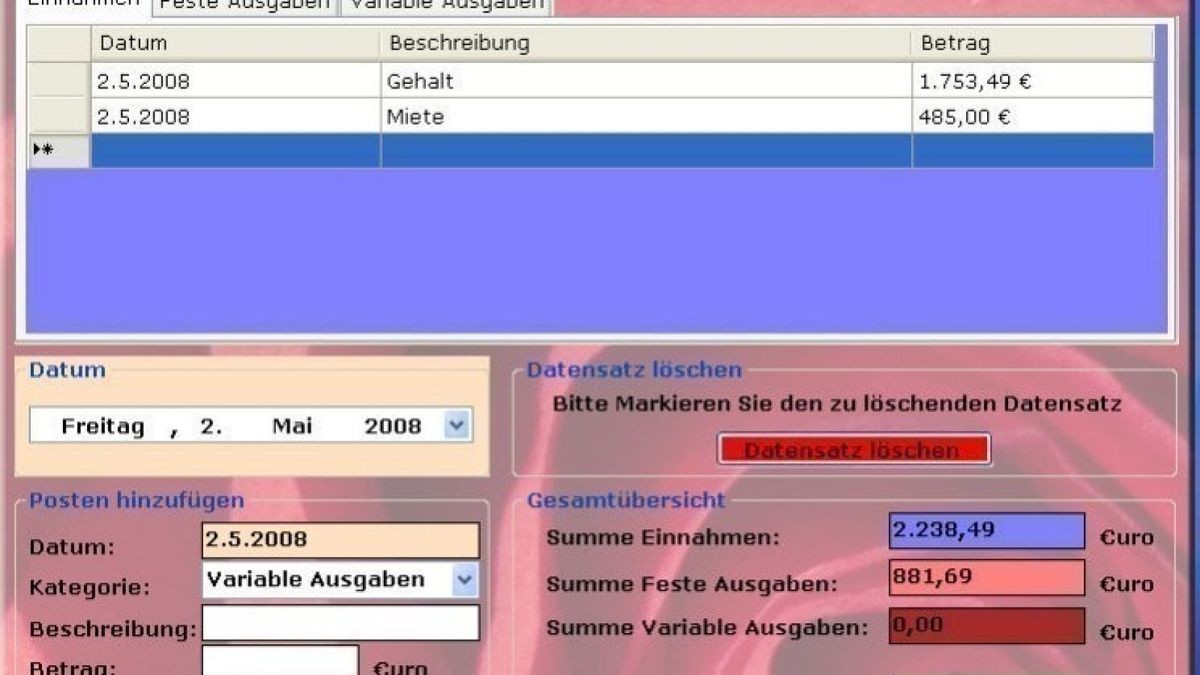Select the blue Summe Einnahmen value field
Image resolution: width=1200 pixels, height=675 pixels.
click(x=985, y=532)
